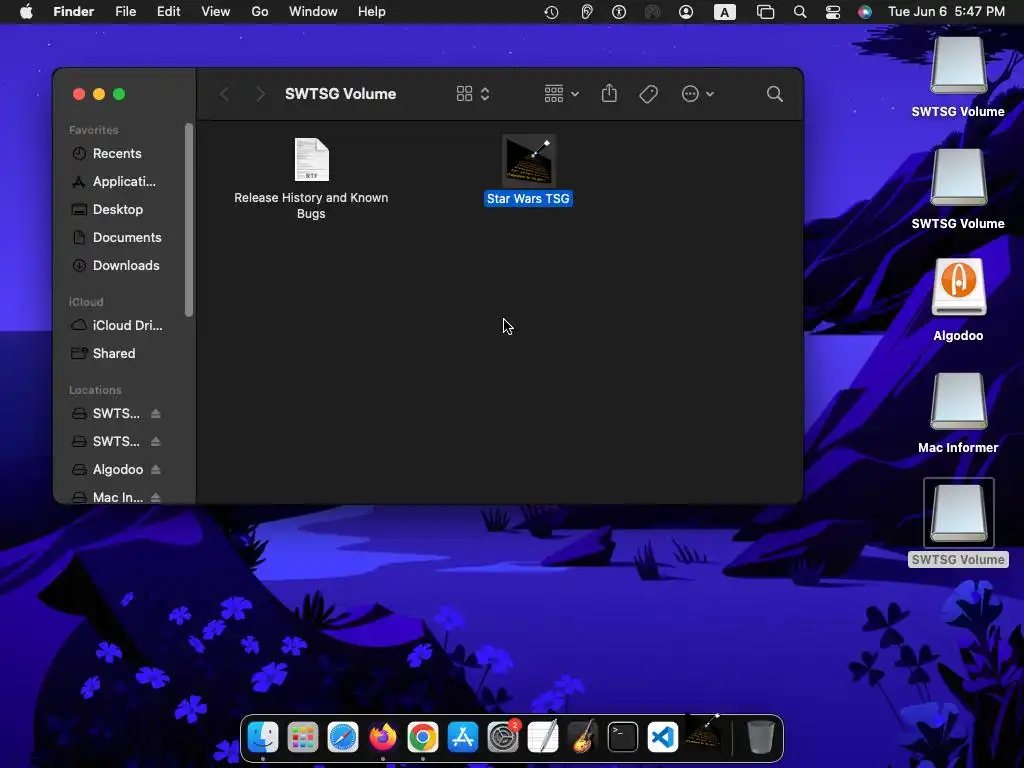Go forward in Finder navigation
The width and height of the screenshot is (1024, 768).
[261, 94]
